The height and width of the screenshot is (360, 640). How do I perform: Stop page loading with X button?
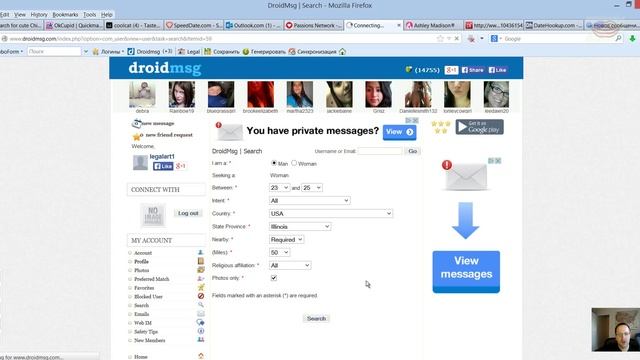pos(457,38)
